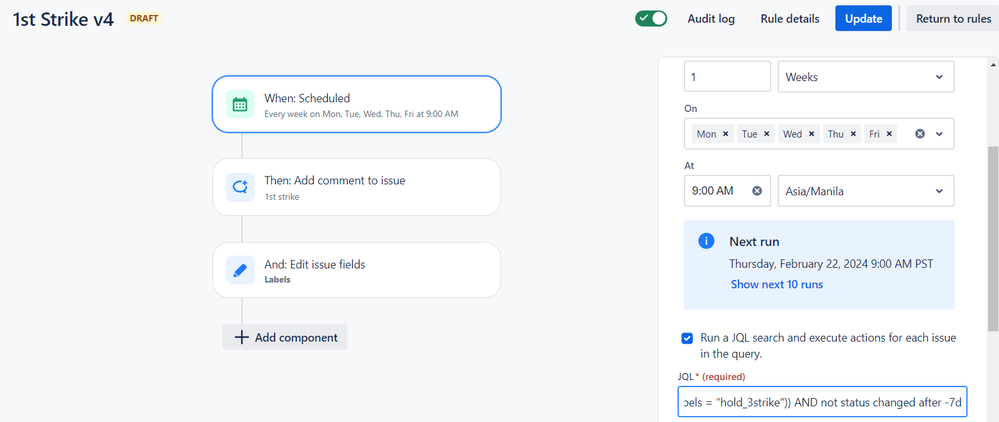Click Show next 10 runs link
Image resolution: width=999 pixels, height=422 pixels.
(777, 284)
